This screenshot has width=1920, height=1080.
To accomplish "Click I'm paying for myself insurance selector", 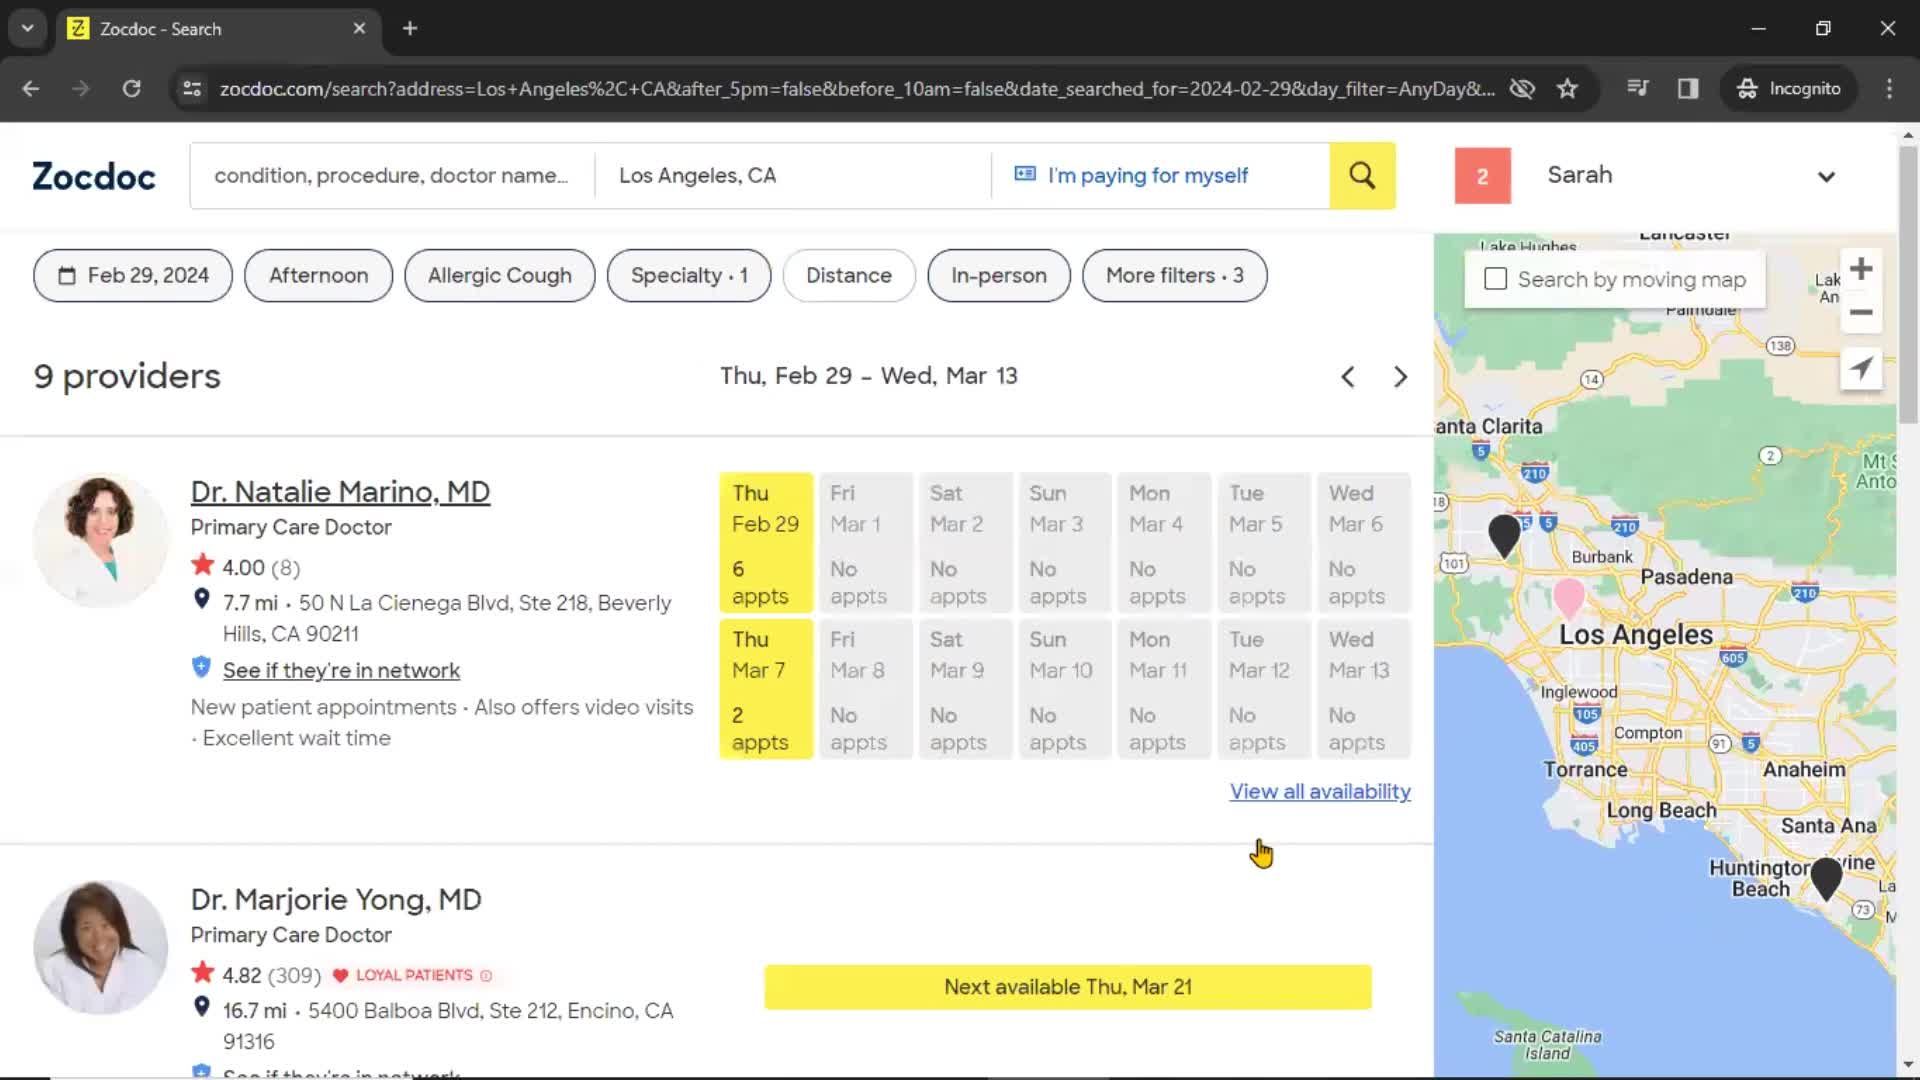I will click(1161, 176).
